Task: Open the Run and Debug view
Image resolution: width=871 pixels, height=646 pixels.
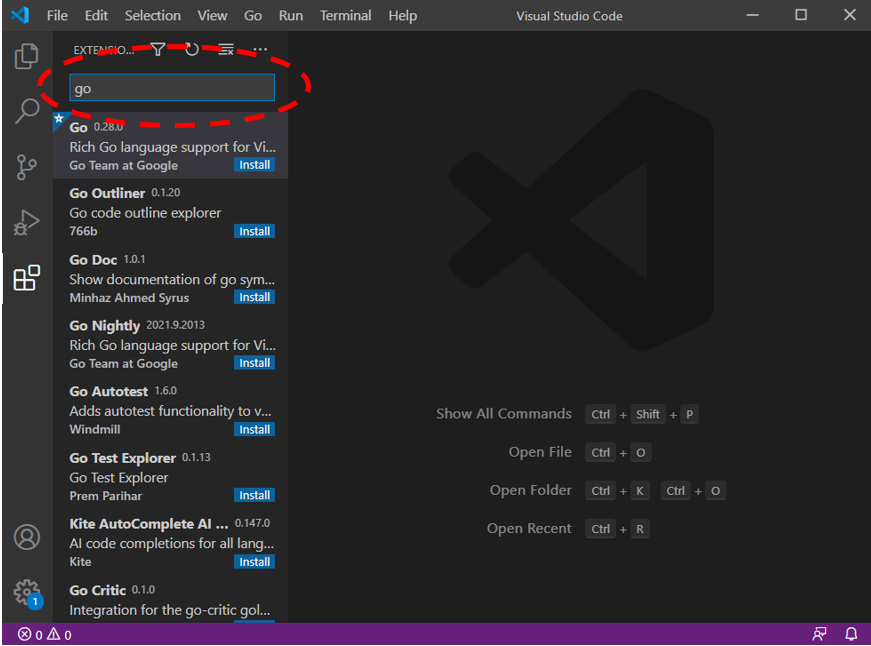Action: (26, 222)
